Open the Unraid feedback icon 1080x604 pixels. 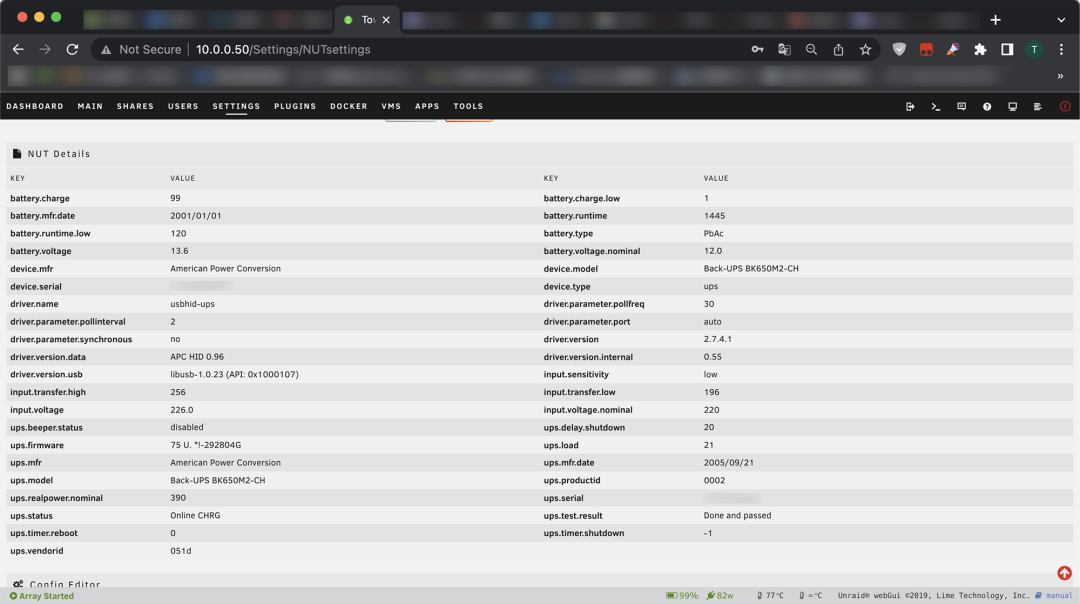coord(962,107)
